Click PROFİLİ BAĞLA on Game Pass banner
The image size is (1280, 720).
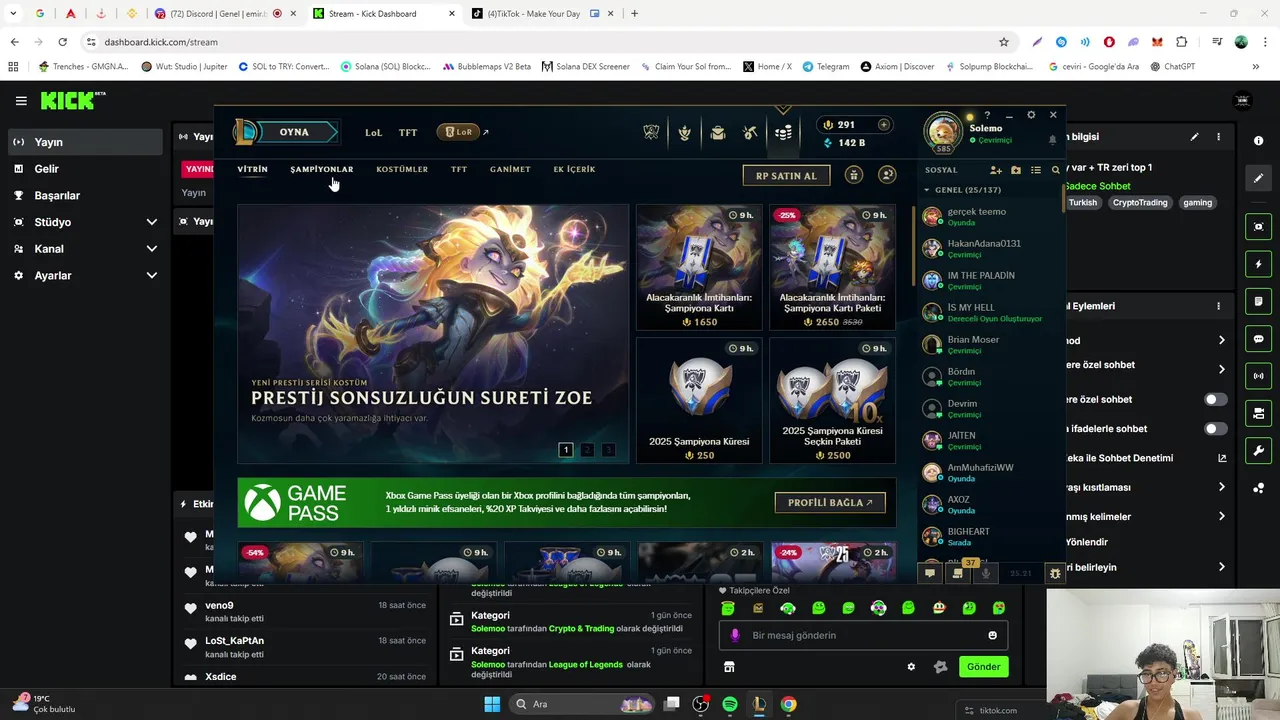click(x=830, y=502)
